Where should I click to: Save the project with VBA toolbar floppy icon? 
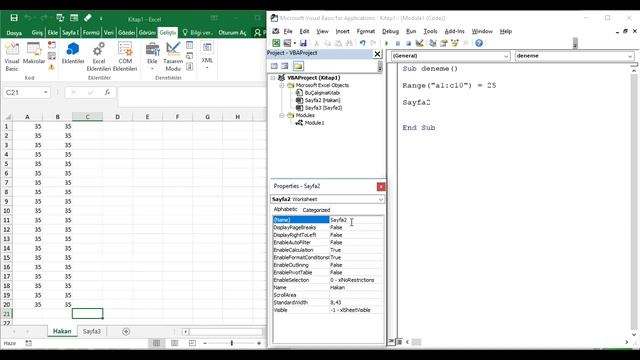(303, 43)
